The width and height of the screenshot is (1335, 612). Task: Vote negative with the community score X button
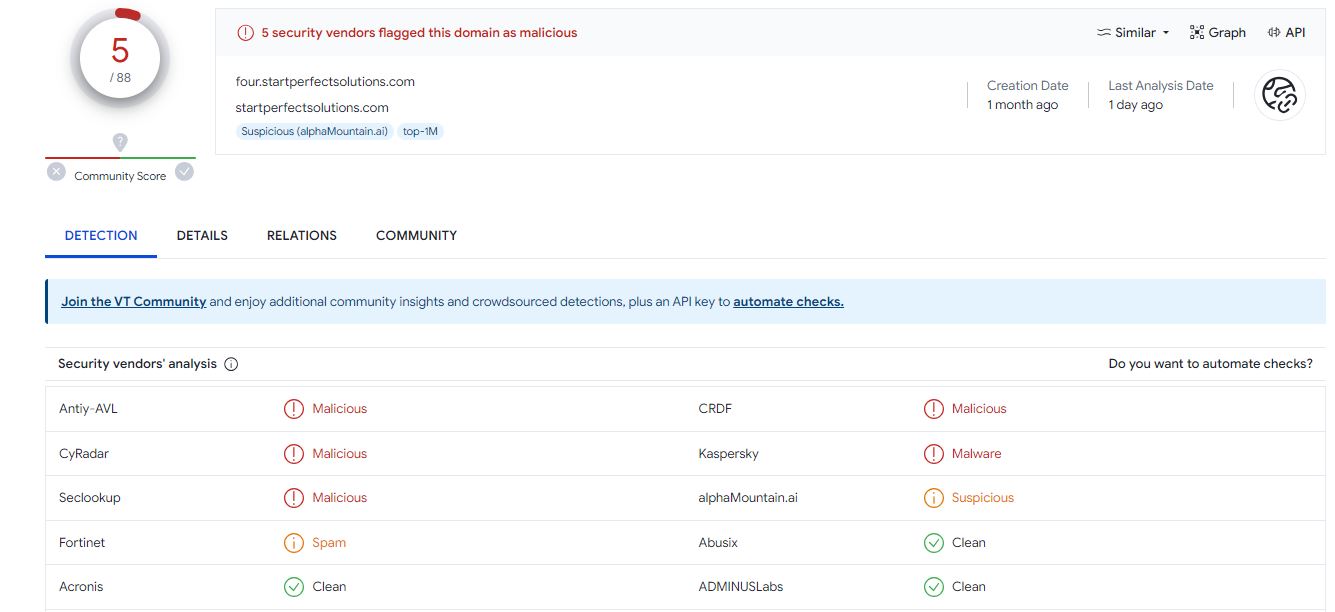pyautogui.click(x=57, y=172)
